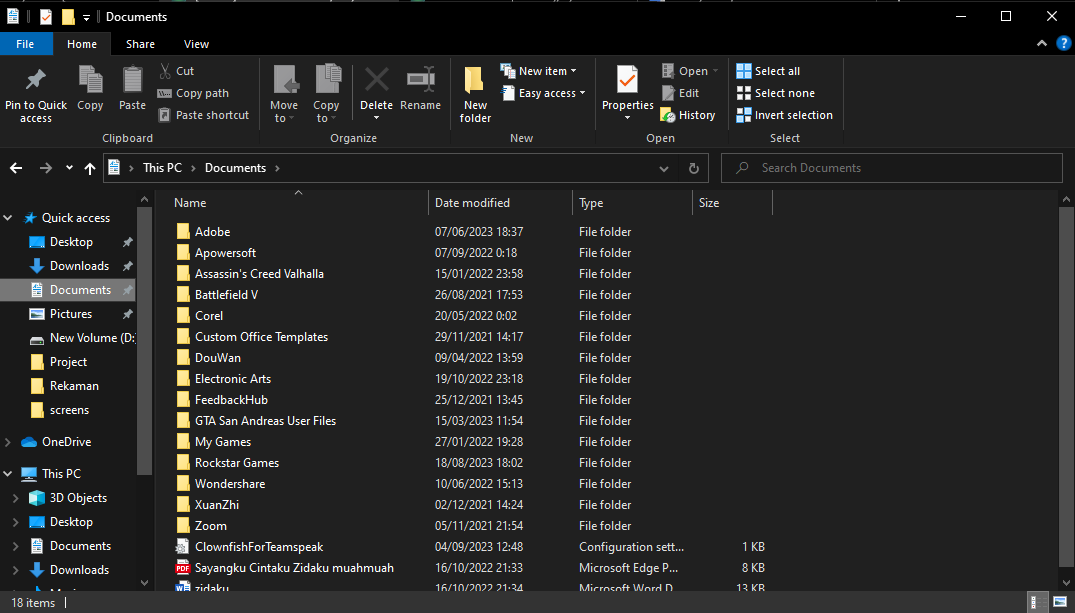Viewport: 1075px width, 613px height.
Task: Open file History from ribbon
Action: tap(688, 115)
